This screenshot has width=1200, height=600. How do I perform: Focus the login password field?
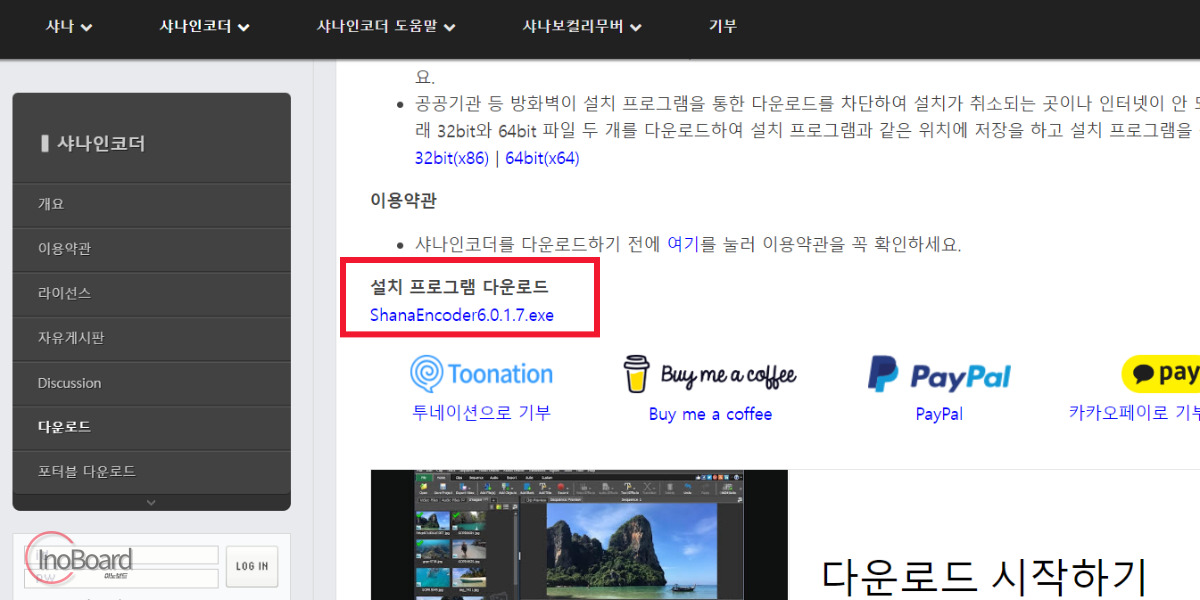tap(121, 578)
